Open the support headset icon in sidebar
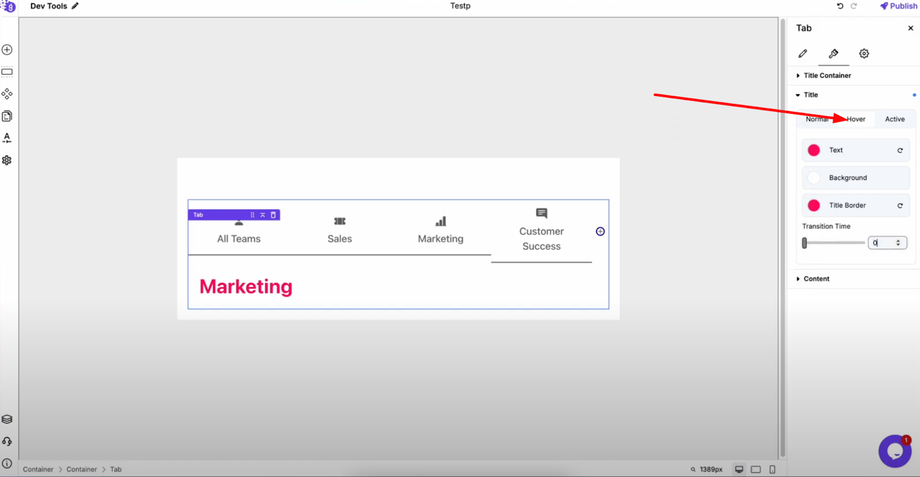 point(7,441)
